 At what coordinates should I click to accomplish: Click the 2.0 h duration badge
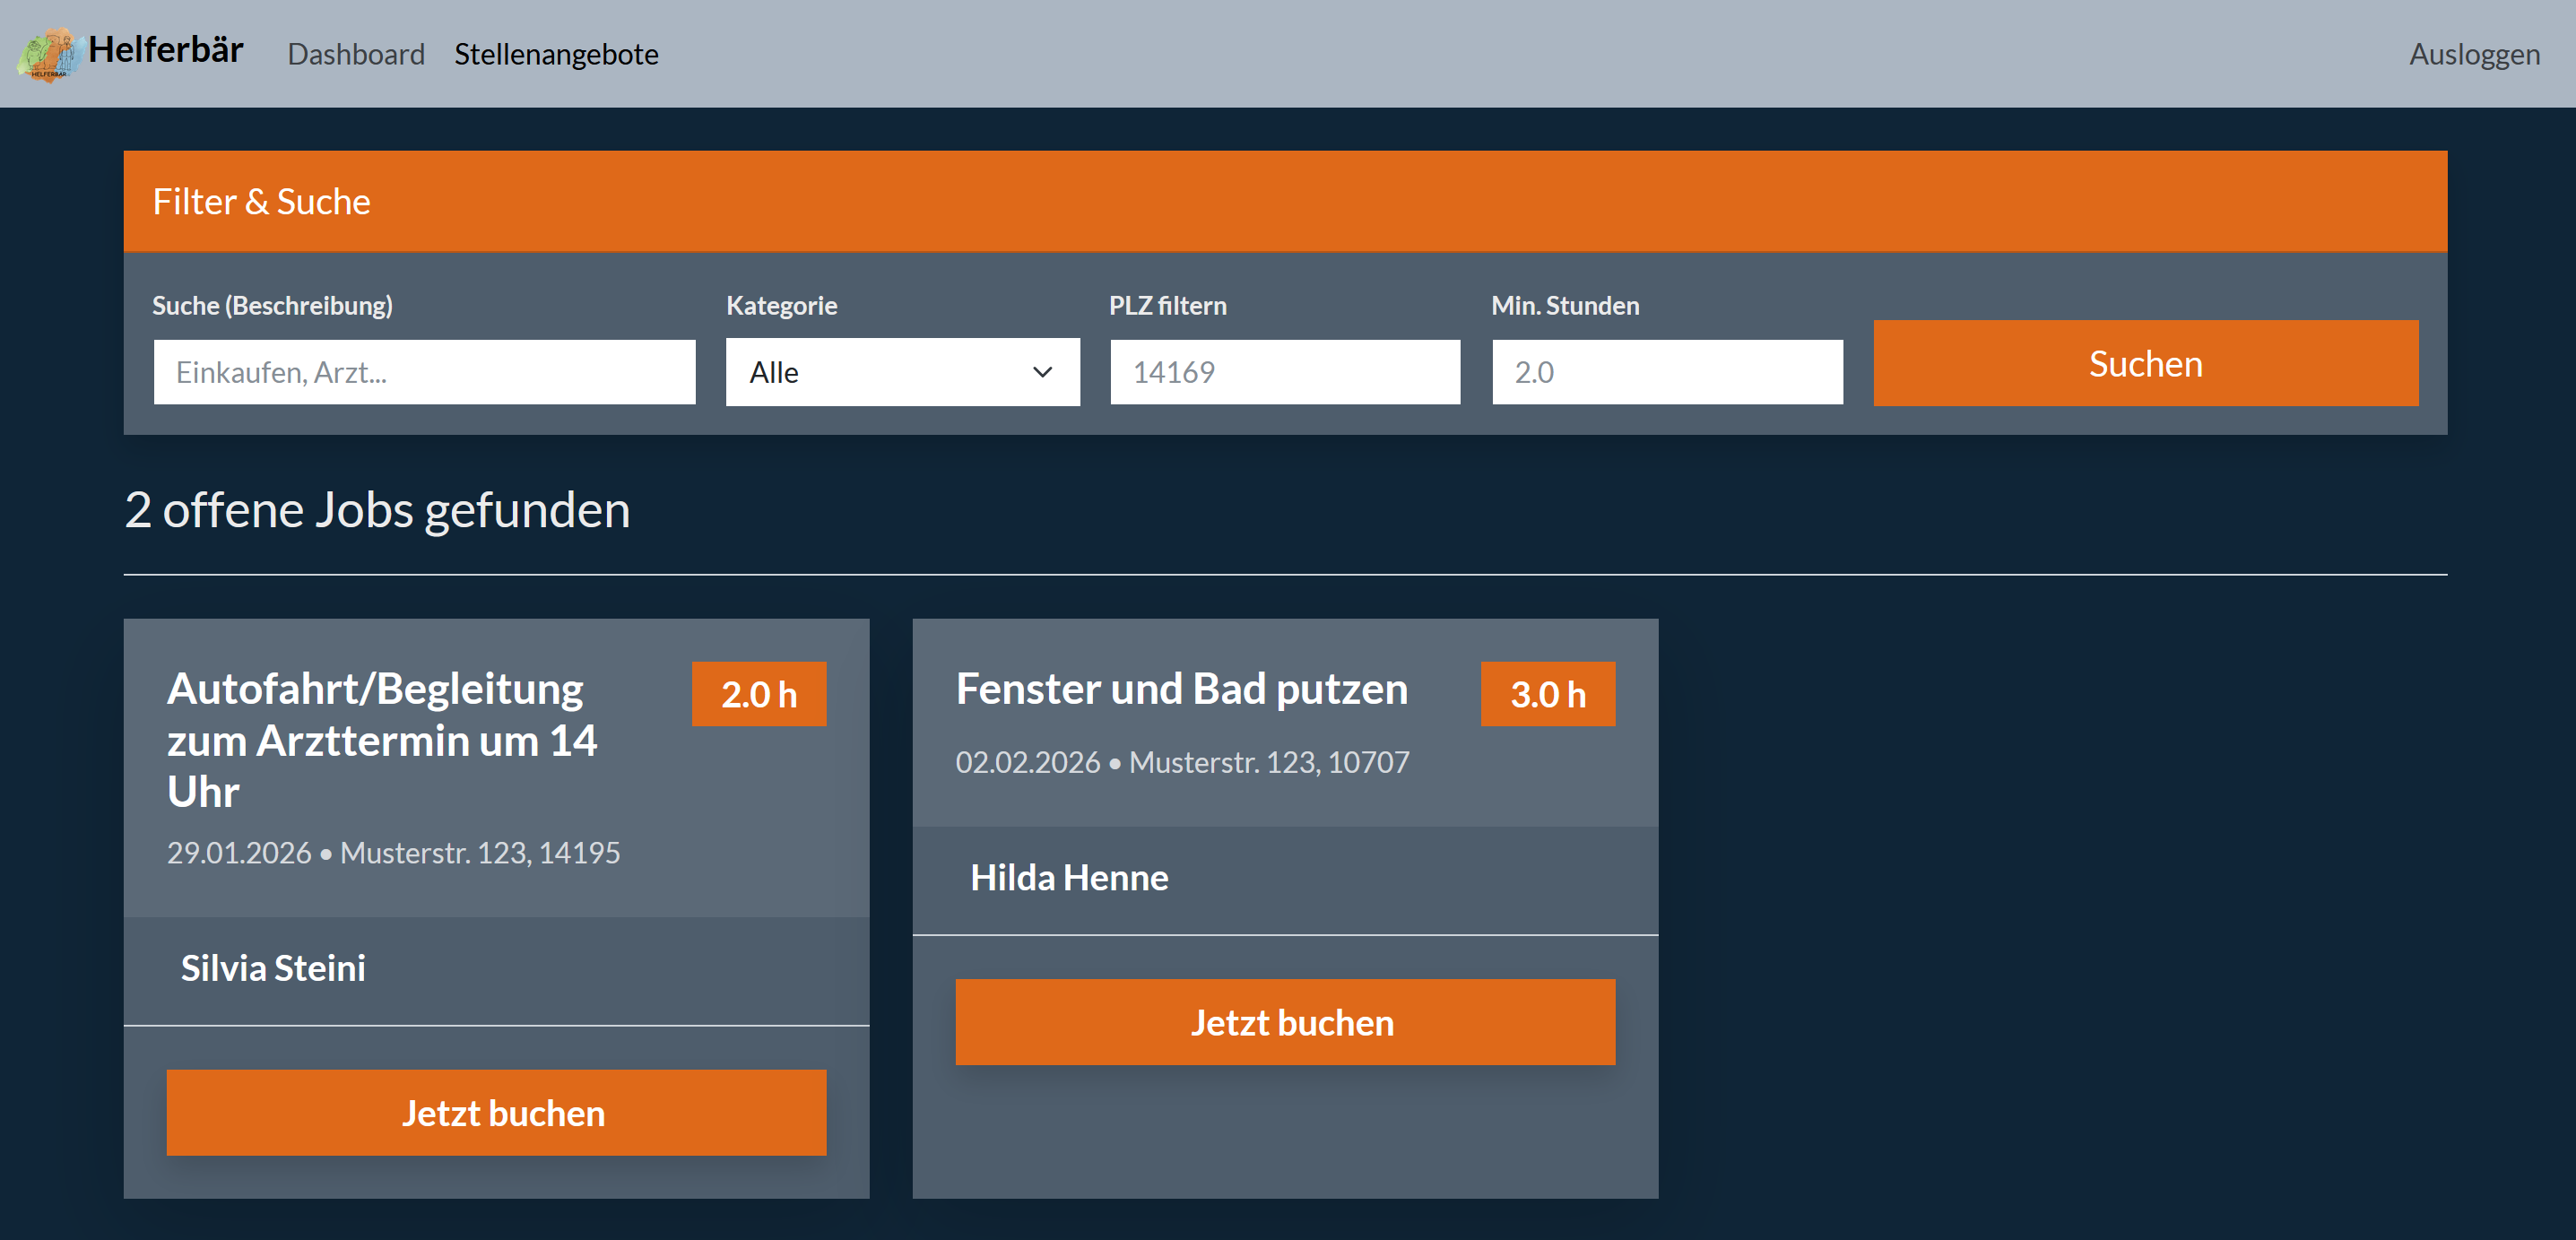[x=759, y=694]
